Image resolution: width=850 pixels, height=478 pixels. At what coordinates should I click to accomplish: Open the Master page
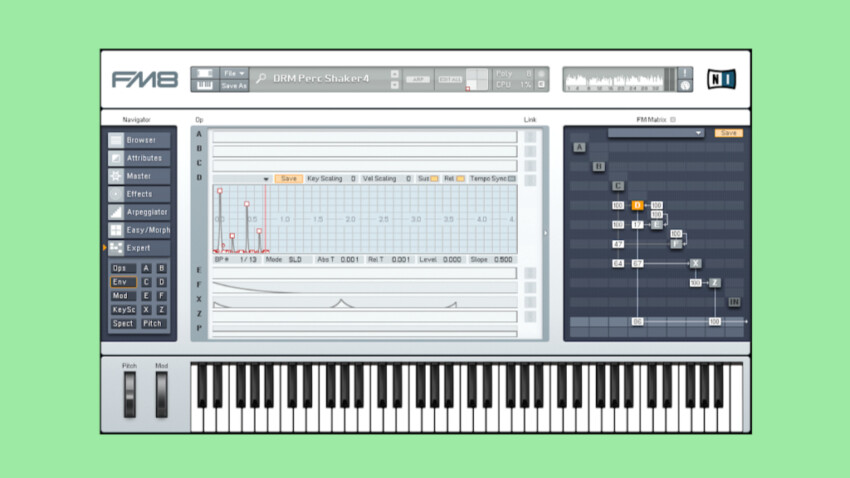coord(139,176)
